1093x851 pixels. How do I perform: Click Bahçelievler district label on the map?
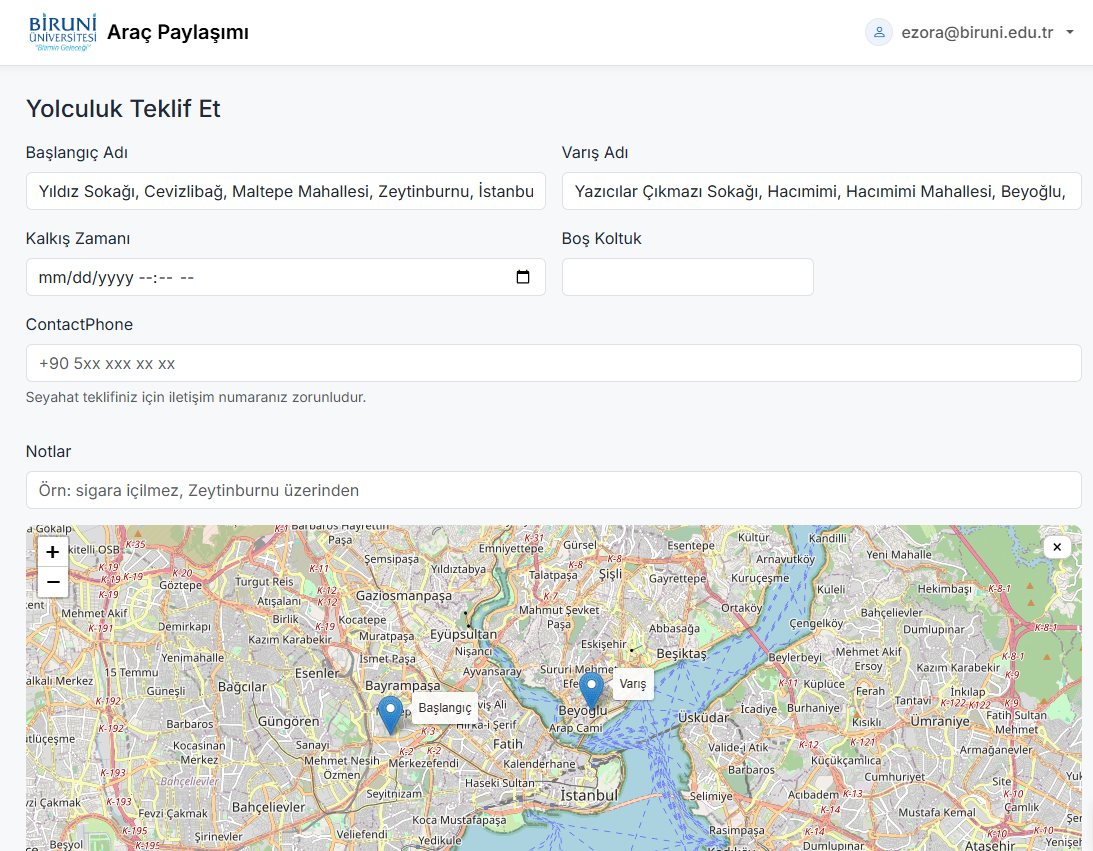click(268, 807)
